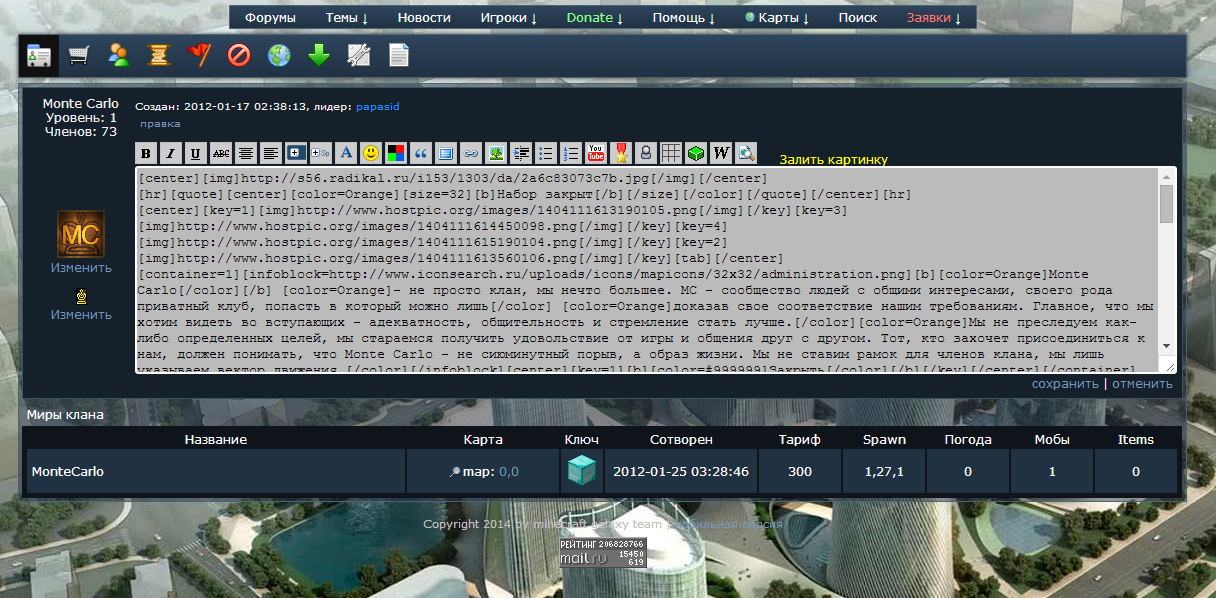
Task: Open the red flag icon tab
Action: point(199,55)
